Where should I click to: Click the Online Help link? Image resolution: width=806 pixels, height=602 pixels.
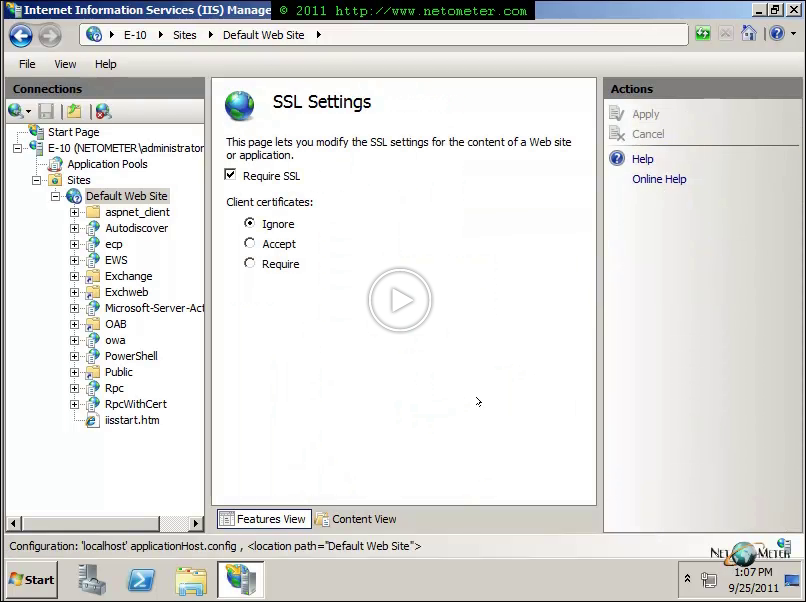[659, 179]
